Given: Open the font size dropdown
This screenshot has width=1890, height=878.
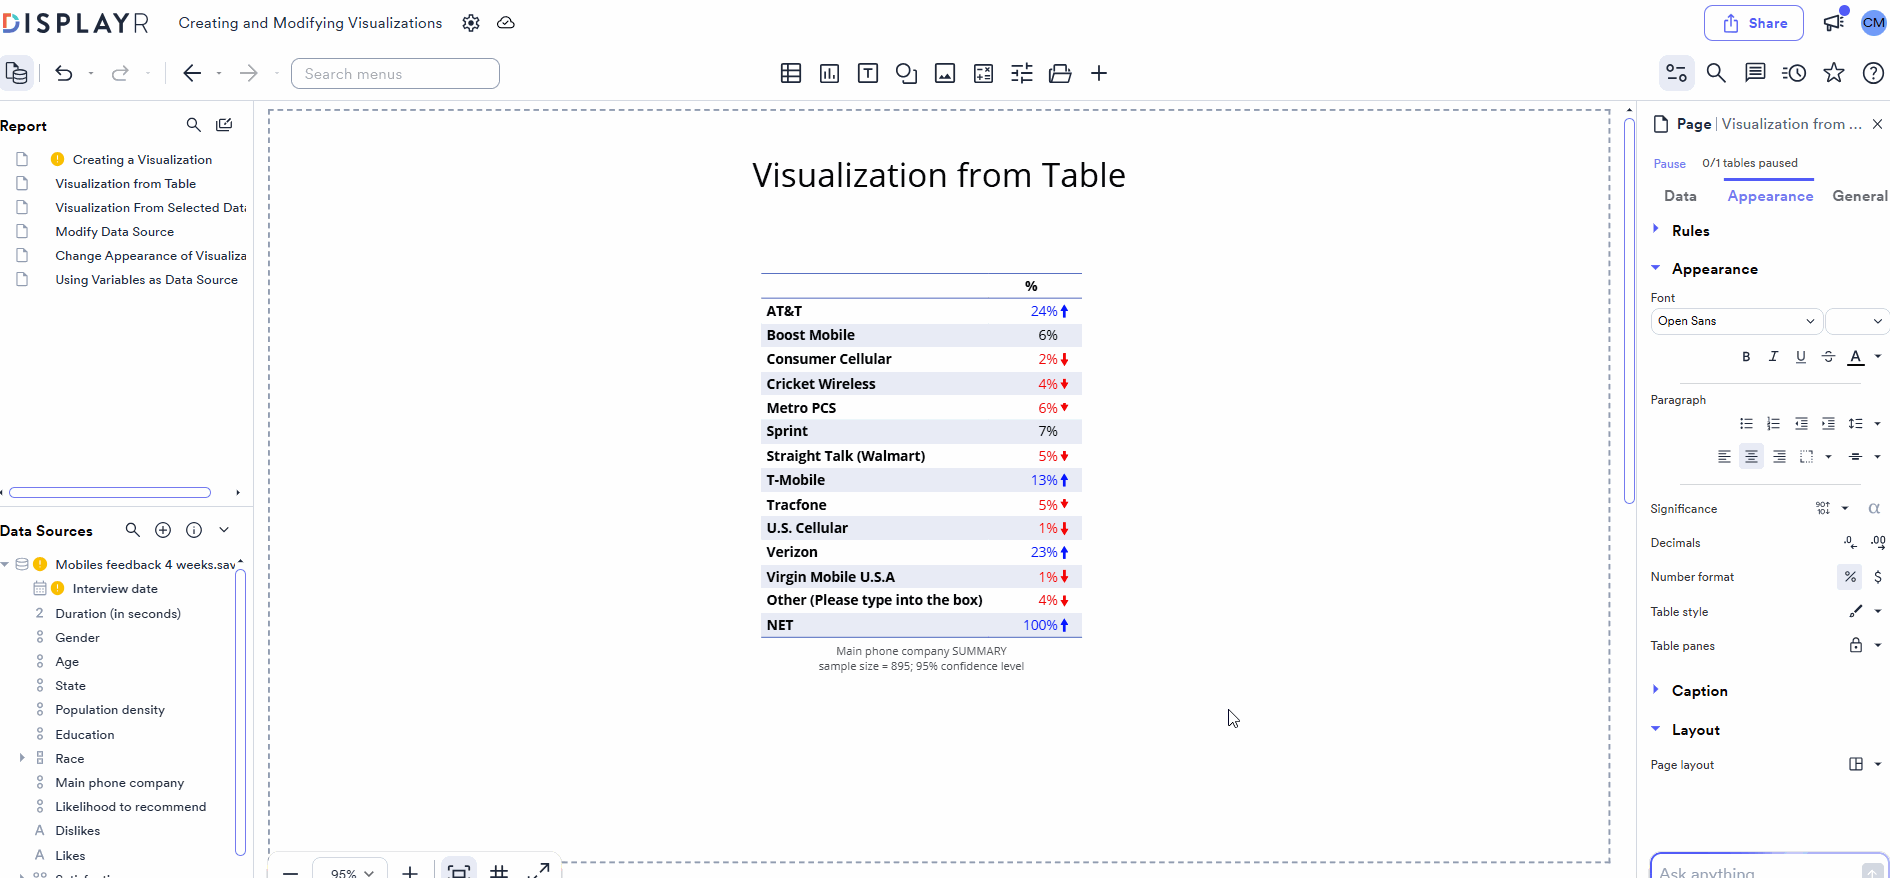Looking at the screenshot, I should (1857, 321).
